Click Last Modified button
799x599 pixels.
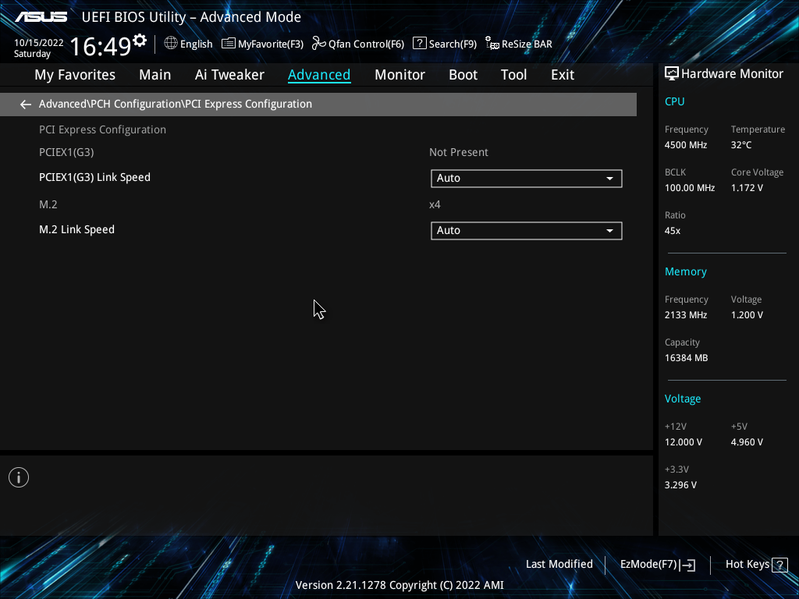tap(559, 564)
